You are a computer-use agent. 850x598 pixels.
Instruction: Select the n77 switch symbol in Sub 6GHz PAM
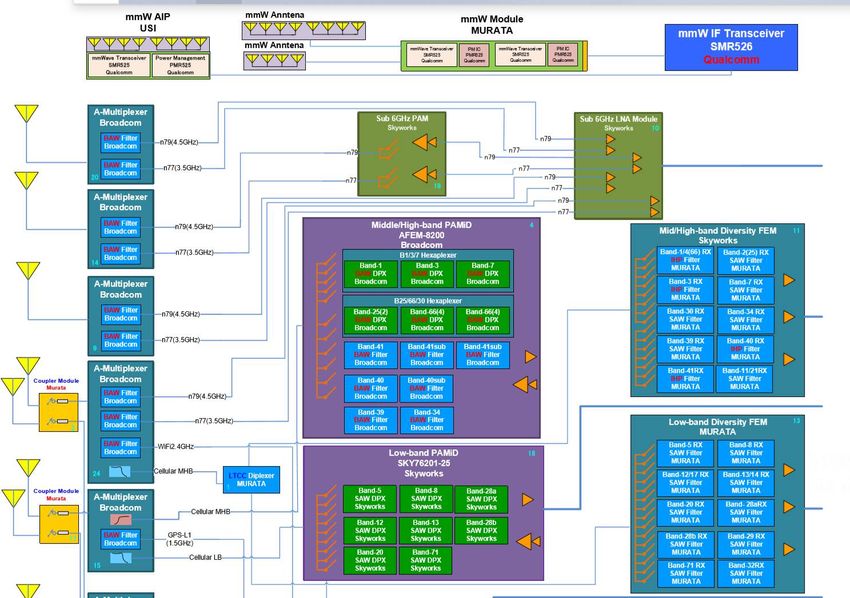point(388,178)
